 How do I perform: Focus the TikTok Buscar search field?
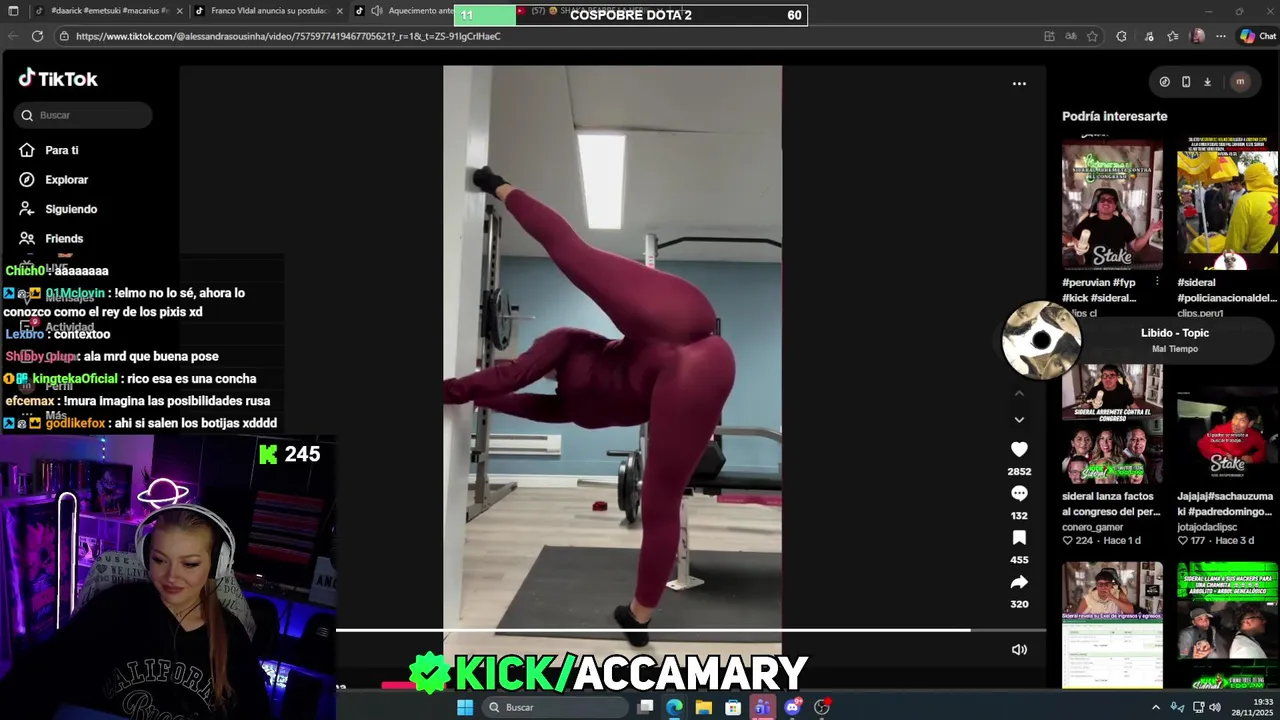[x=84, y=115]
